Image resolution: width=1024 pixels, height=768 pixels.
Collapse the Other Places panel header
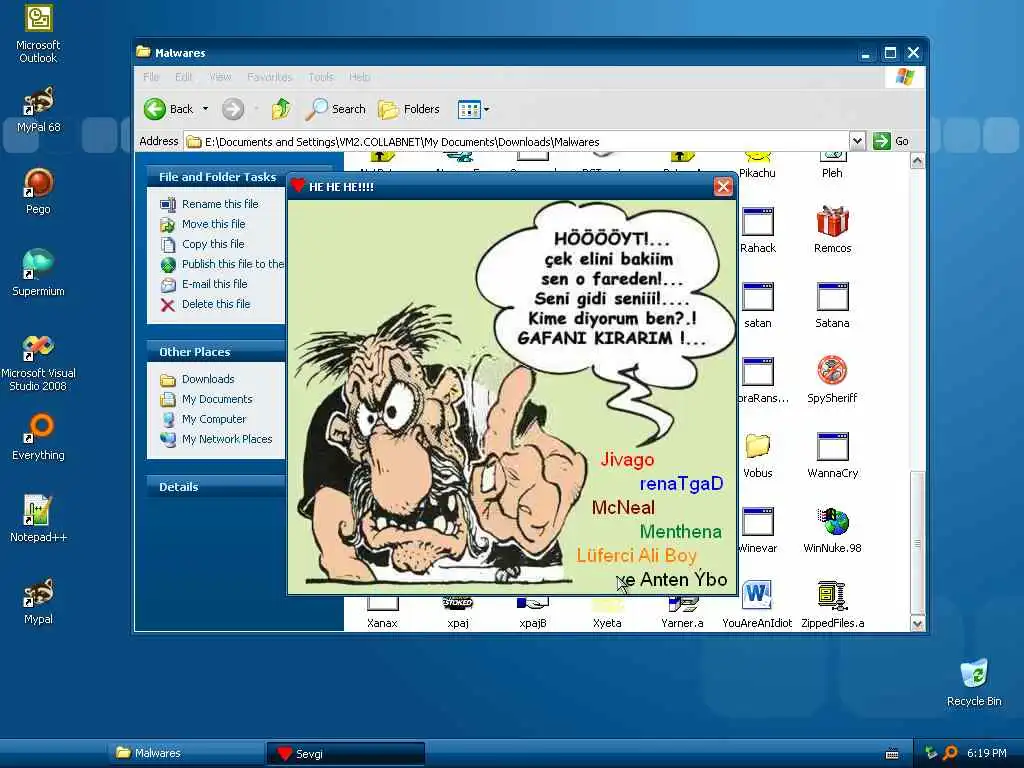[216, 351]
